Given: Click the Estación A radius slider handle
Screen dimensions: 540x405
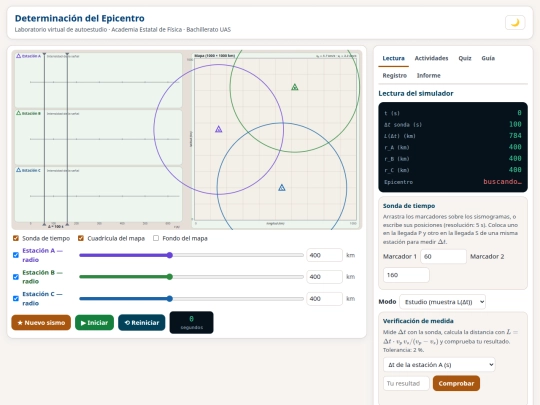Looking at the screenshot, I should (169, 255).
